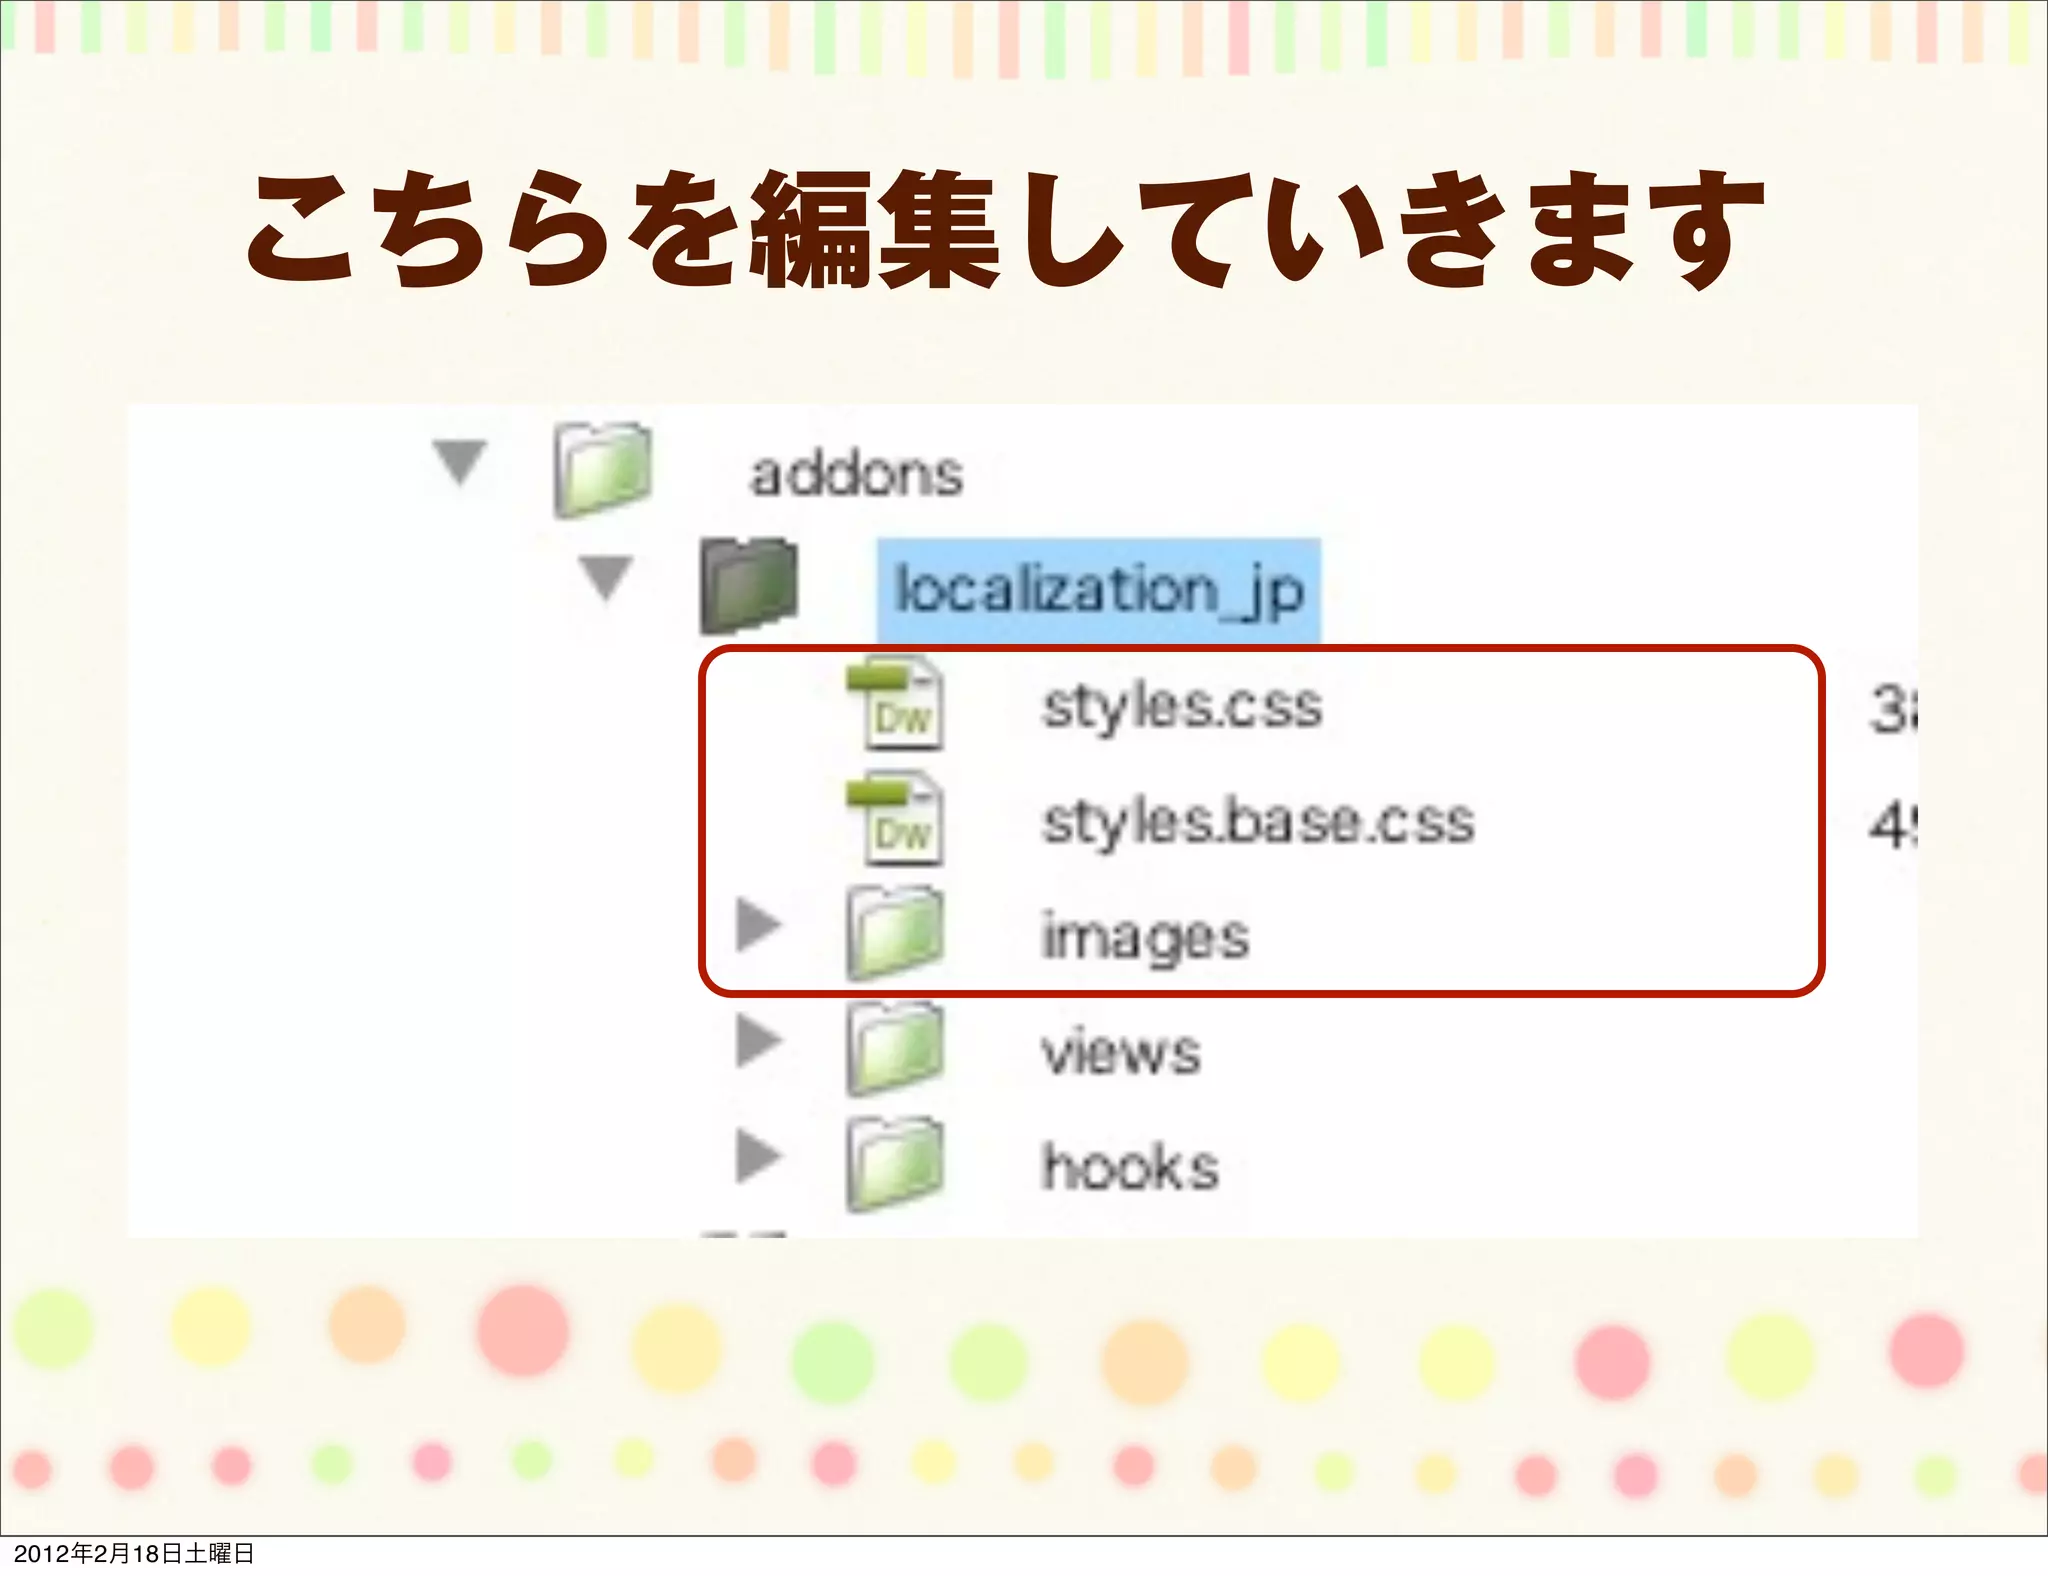The width and height of the screenshot is (2048, 1576).
Task: Expand the views folder arrow
Action: coord(758,1040)
